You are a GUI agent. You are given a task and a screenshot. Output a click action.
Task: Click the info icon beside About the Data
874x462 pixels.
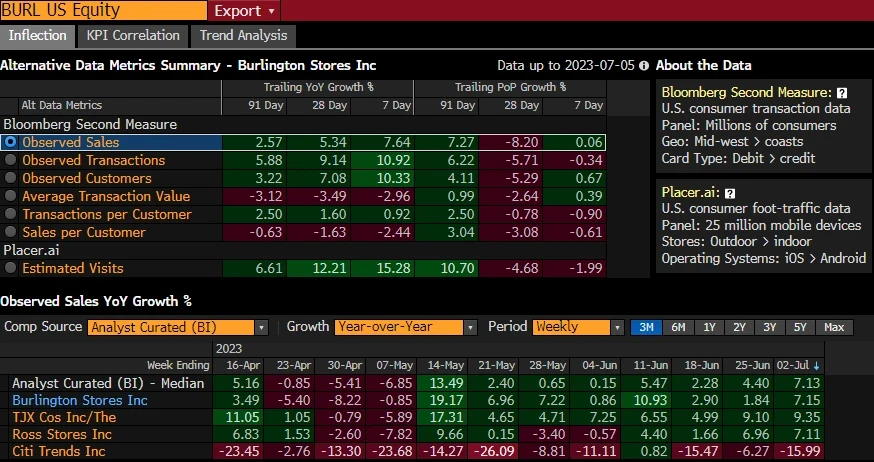[644, 66]
